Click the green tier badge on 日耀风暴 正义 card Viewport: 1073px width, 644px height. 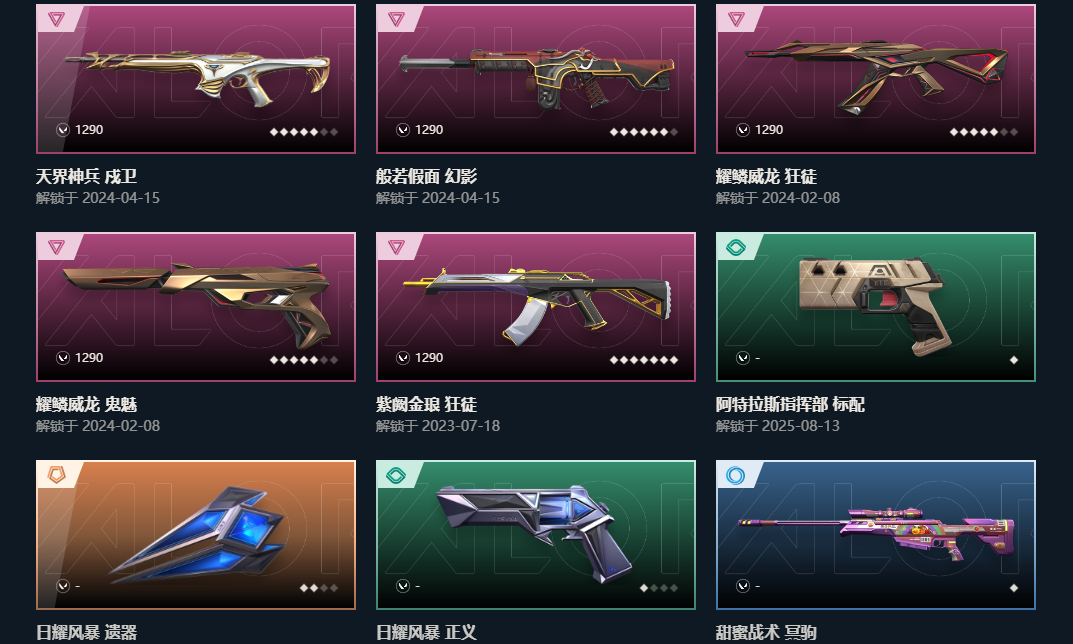[x=396, y=475]
